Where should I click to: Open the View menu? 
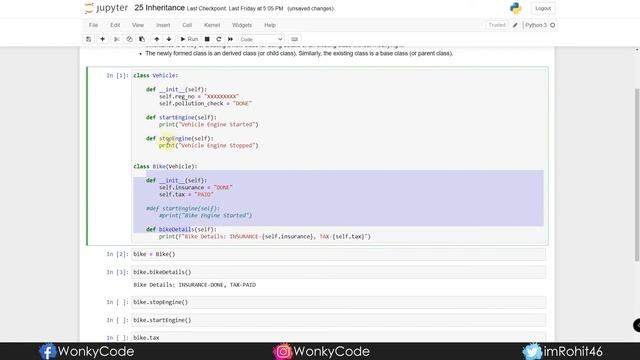[138, 25]
